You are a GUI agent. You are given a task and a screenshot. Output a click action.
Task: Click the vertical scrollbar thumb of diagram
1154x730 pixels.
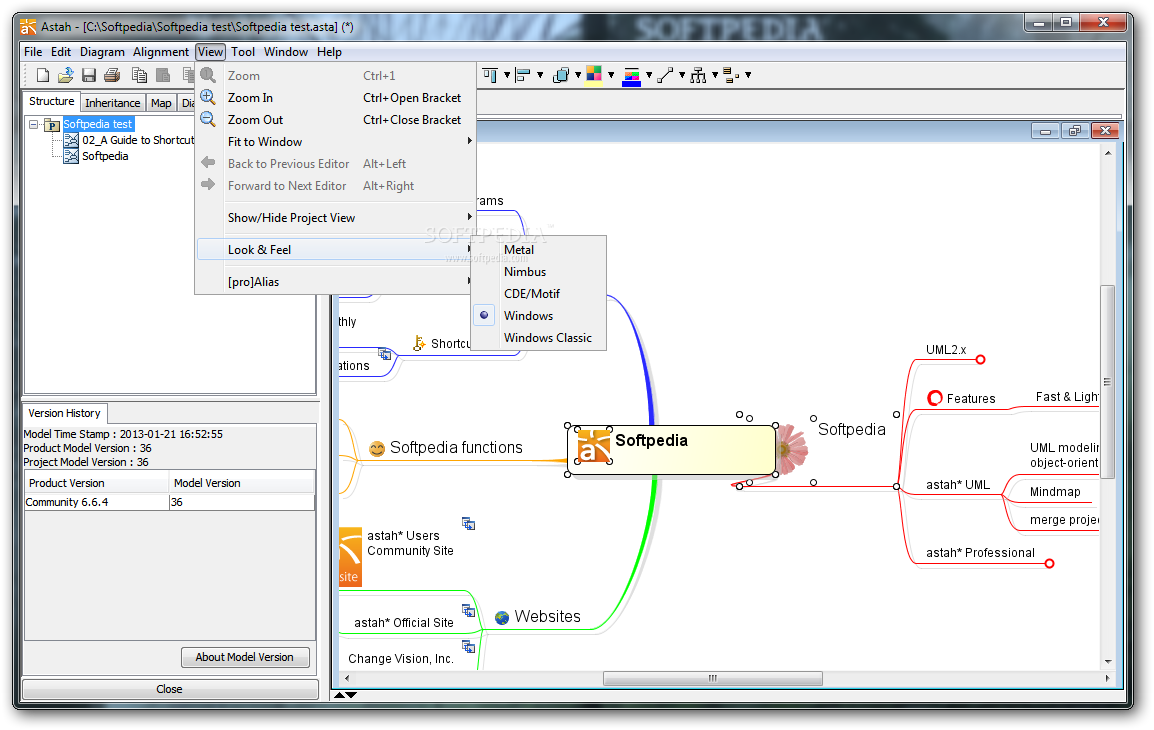point(1107,381)
